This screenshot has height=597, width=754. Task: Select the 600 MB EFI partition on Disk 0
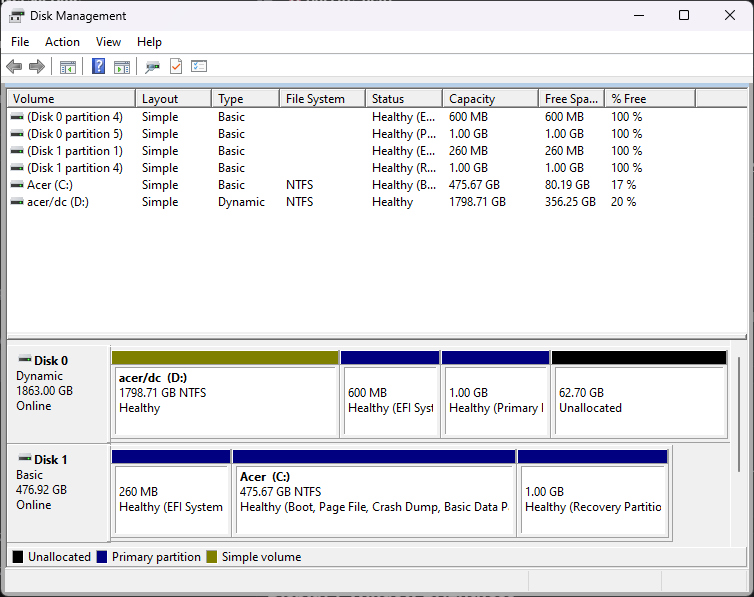click(390, 394)
